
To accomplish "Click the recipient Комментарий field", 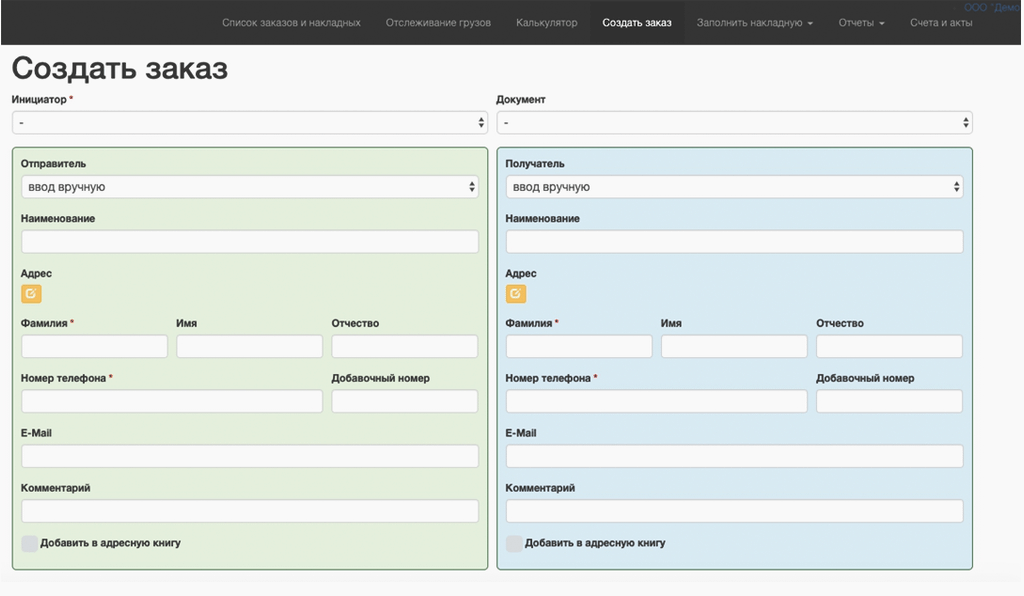I will click(x=734, y=510).
